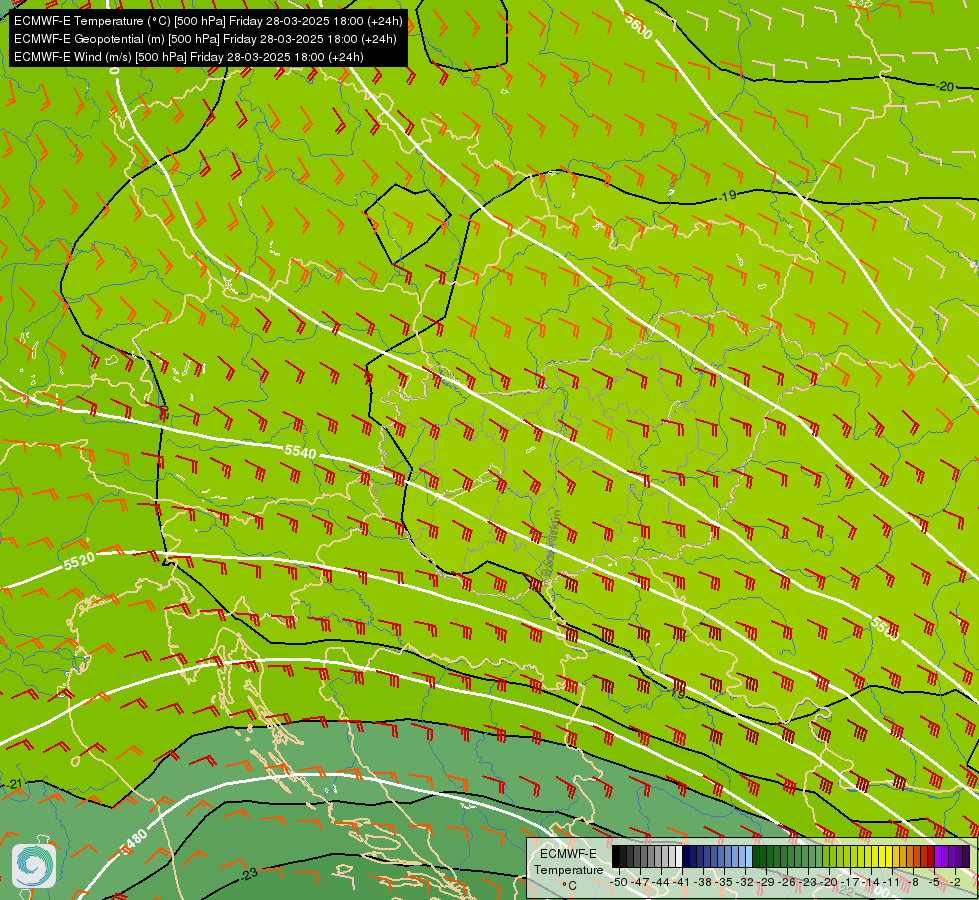Screen dimensions: 979x900
Task: Click the -50 tick label in the legend
Action: [619, 882]
